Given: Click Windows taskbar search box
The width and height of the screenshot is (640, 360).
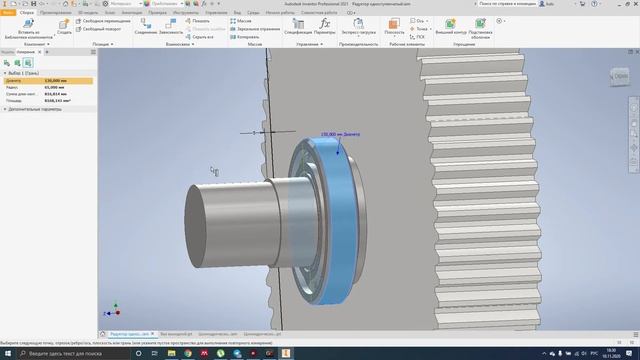Looking at the screenshot, I should pyautogui.click(x=73, y=353).
